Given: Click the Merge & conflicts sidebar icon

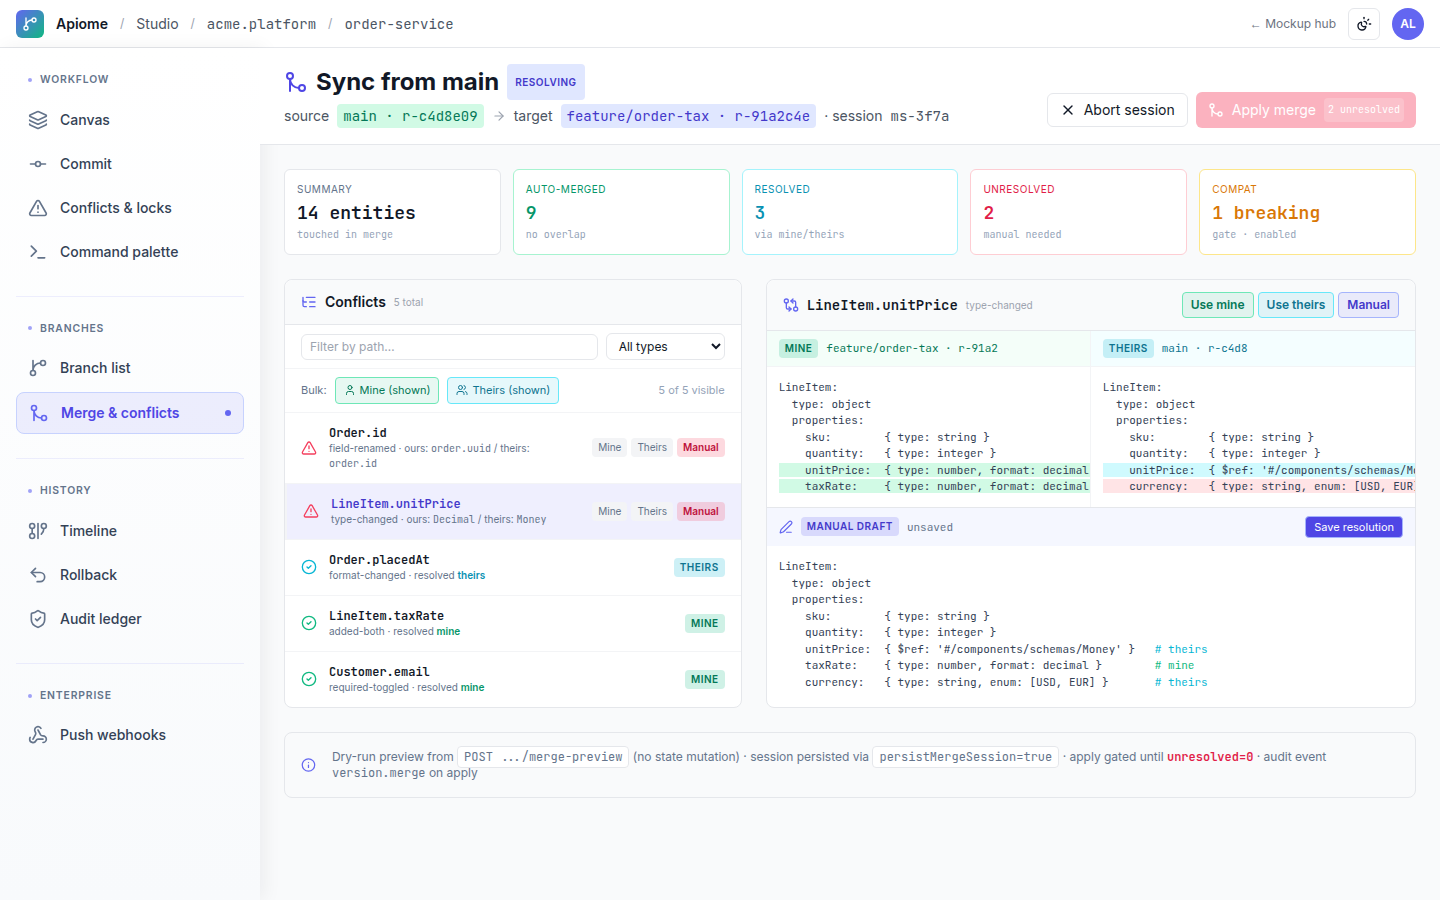Looking at the screenshot, I should [x=39, y=413].
